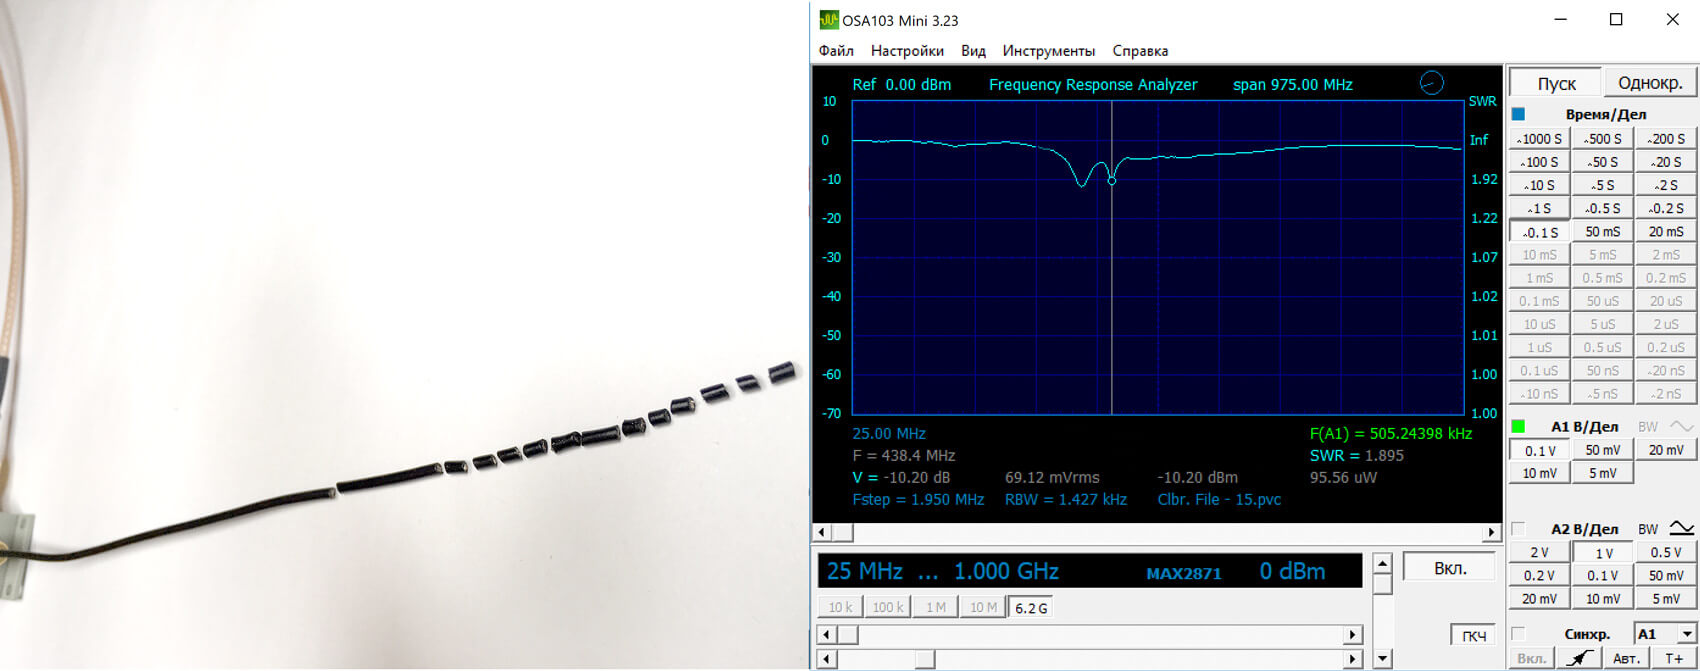Open the Вид menu
This screenshot has width=1700, height=671.
tap(973, 51)
